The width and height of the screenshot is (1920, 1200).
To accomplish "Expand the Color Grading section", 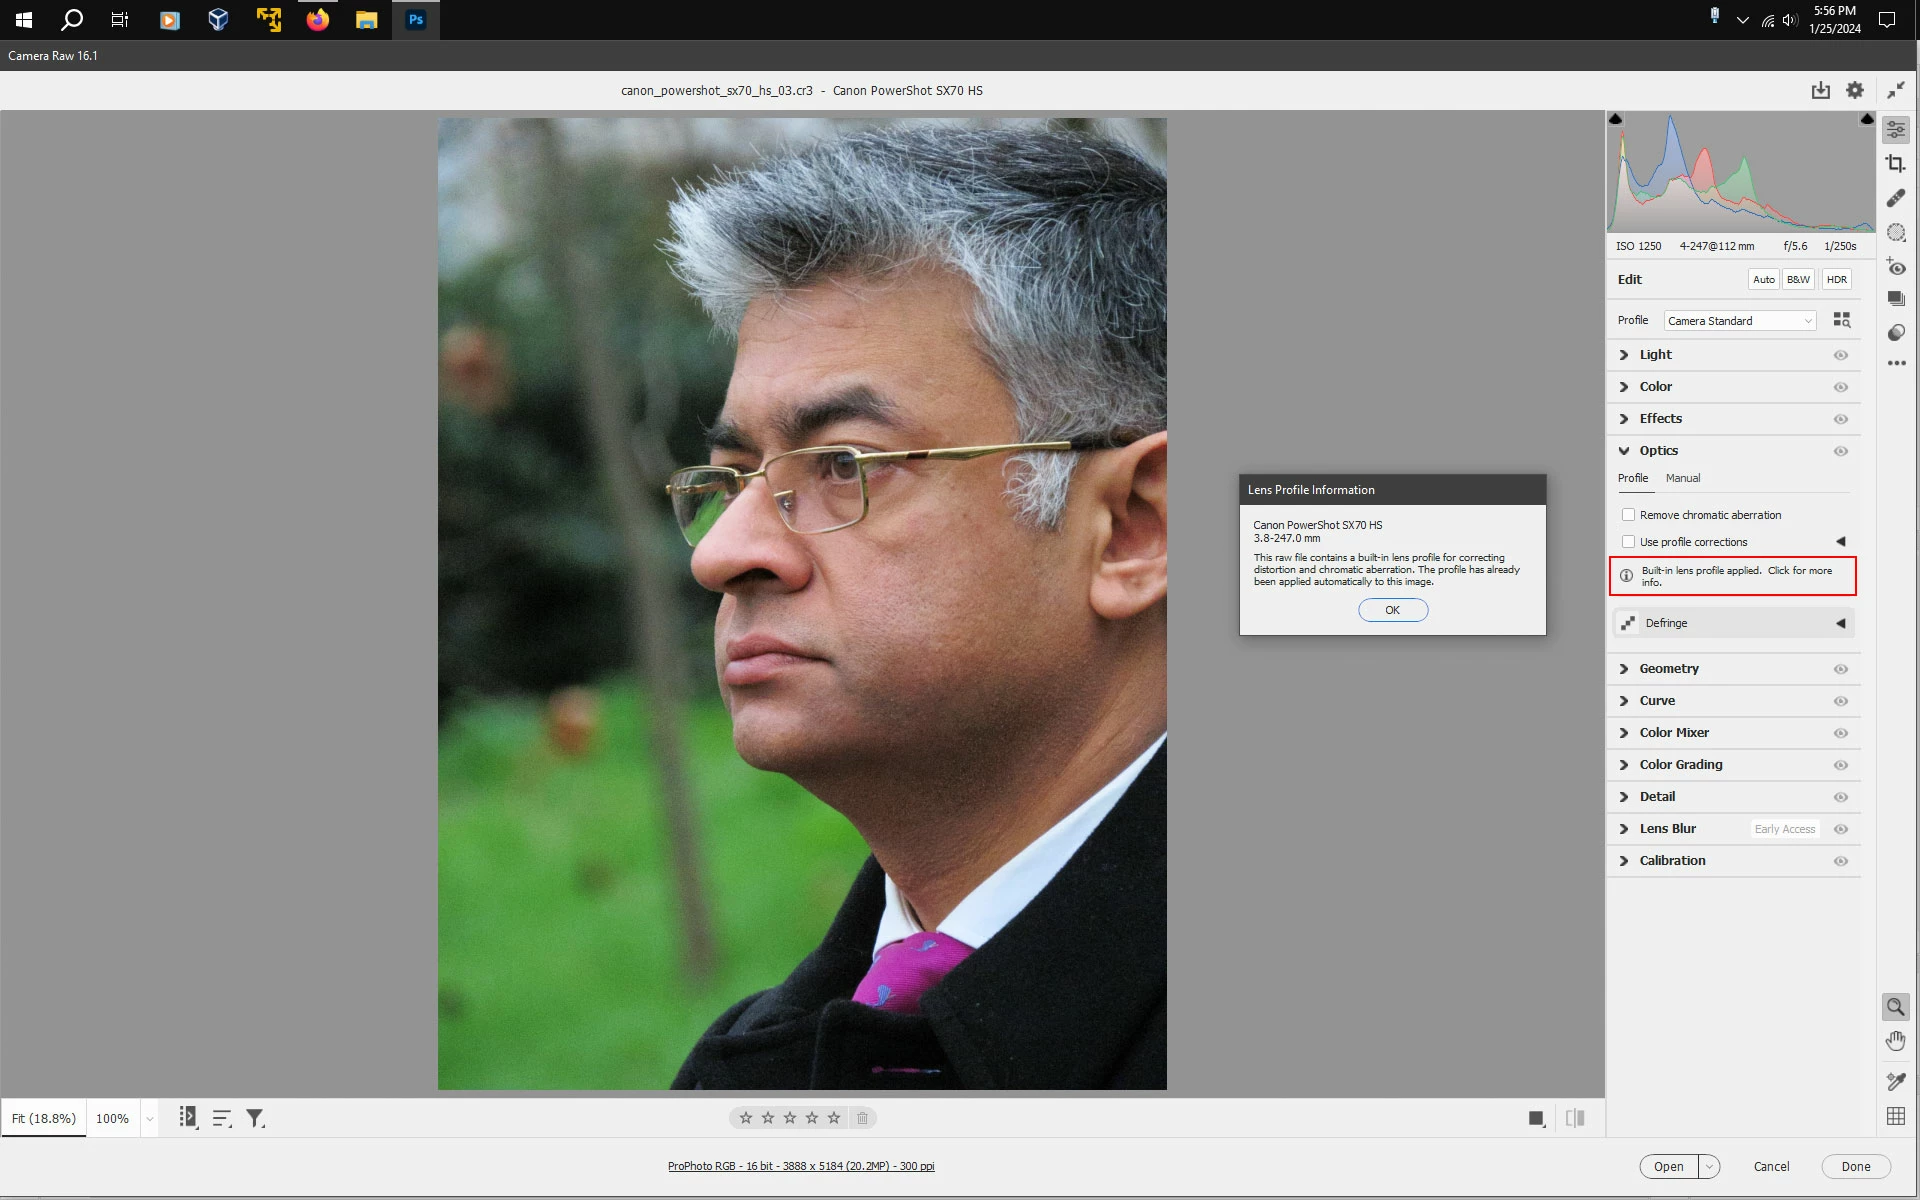I will [1680, 765].
